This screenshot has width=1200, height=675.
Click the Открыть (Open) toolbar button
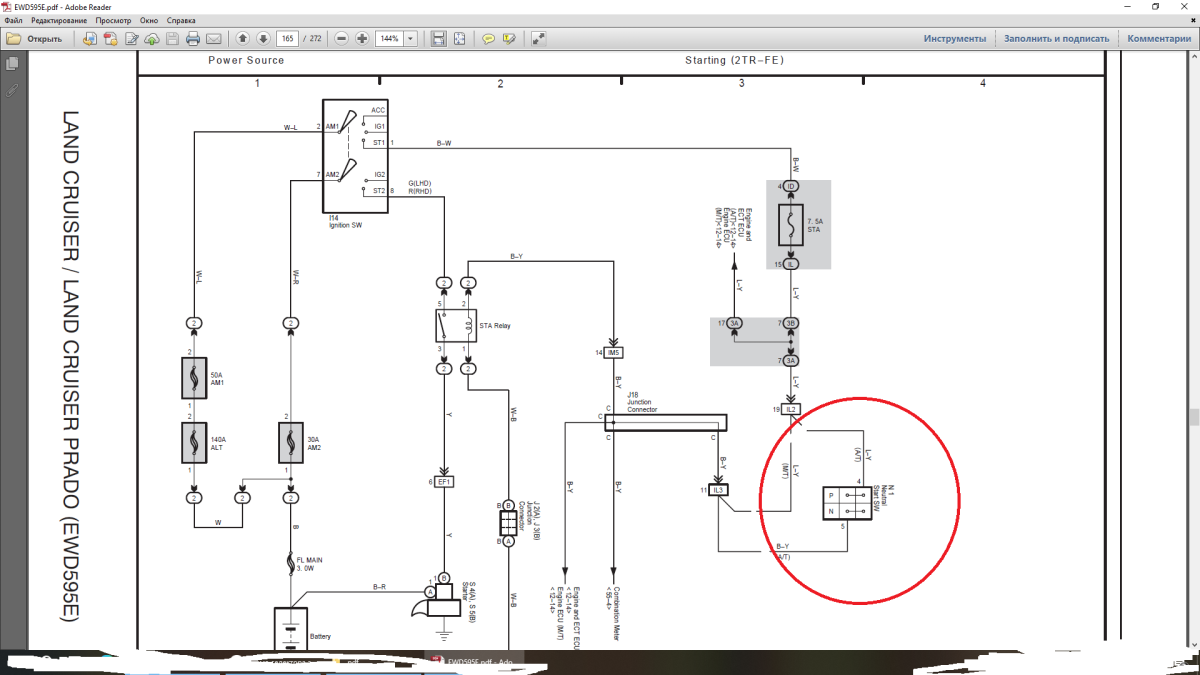(x=35, y=38)
